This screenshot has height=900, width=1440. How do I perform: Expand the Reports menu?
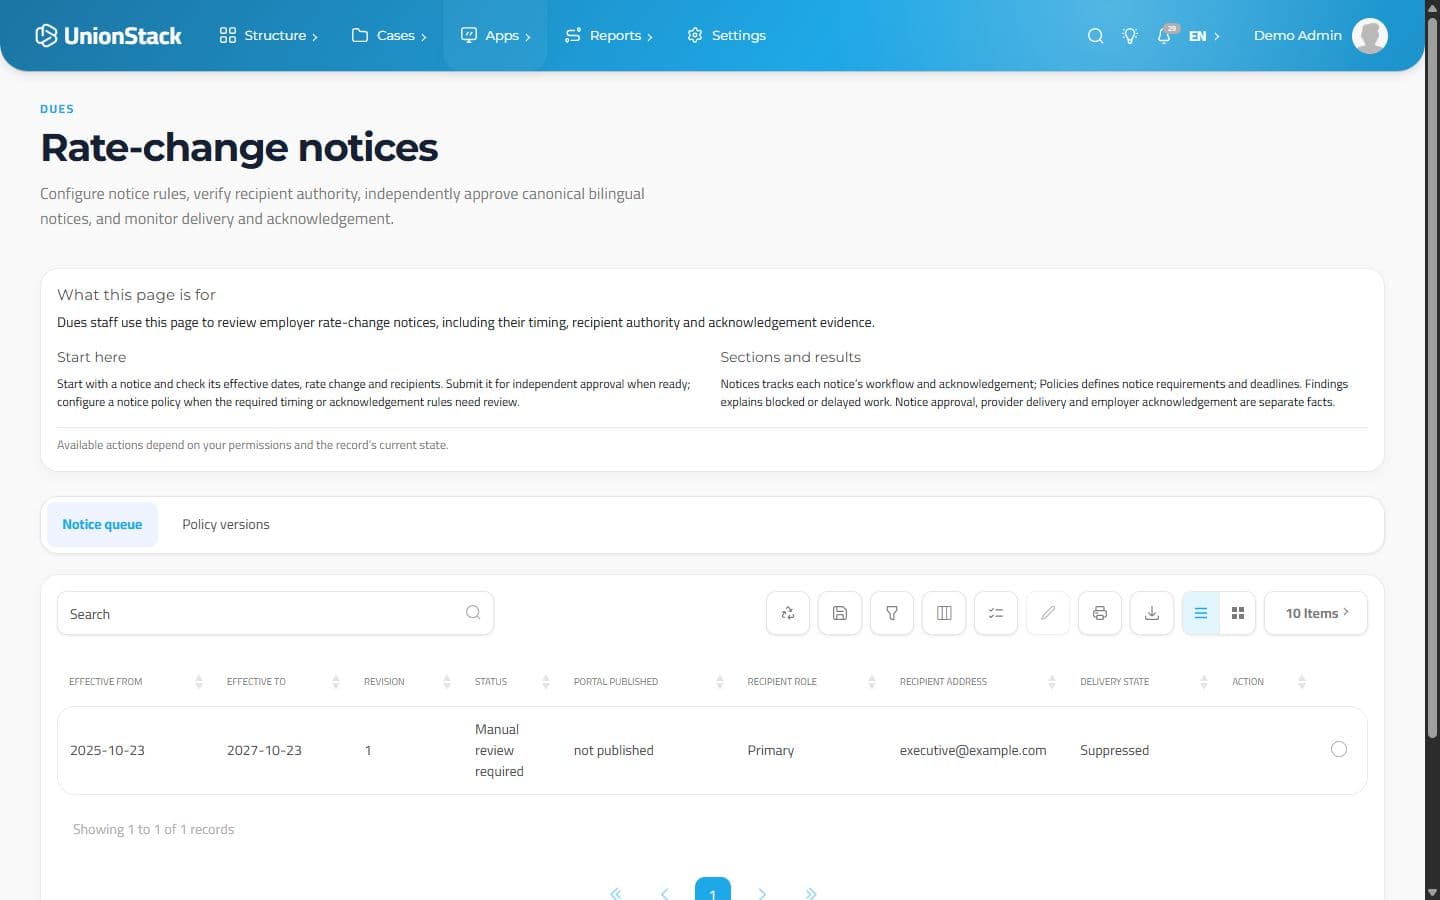[608, 35]
